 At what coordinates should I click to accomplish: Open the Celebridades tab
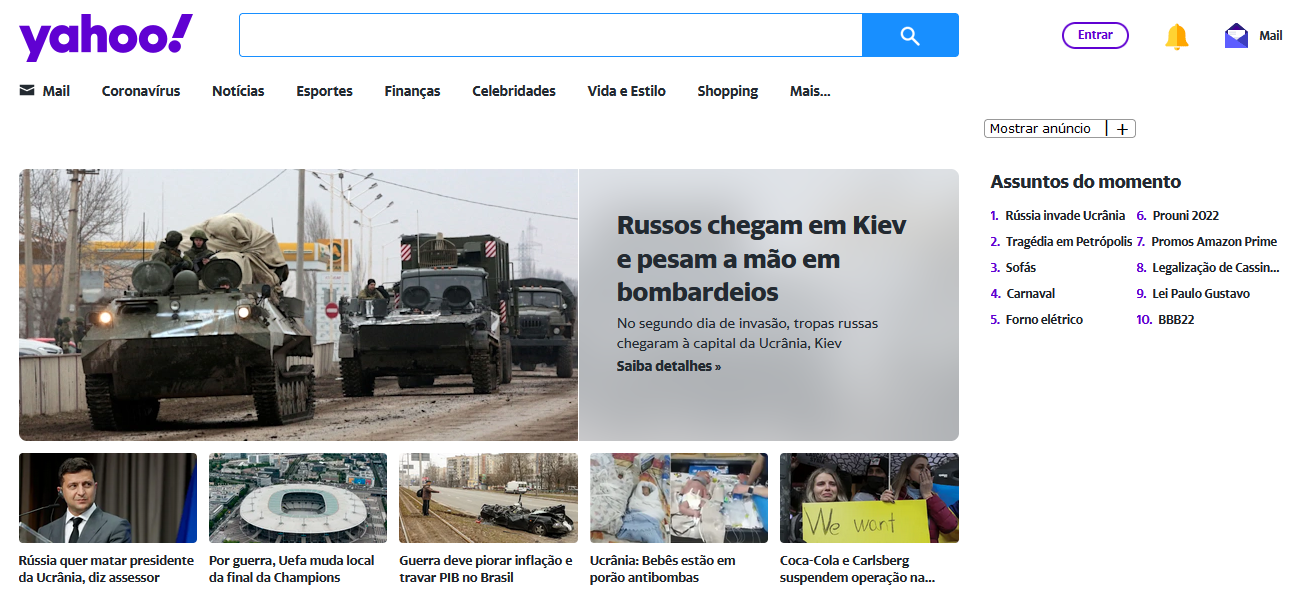coord(514,91)
